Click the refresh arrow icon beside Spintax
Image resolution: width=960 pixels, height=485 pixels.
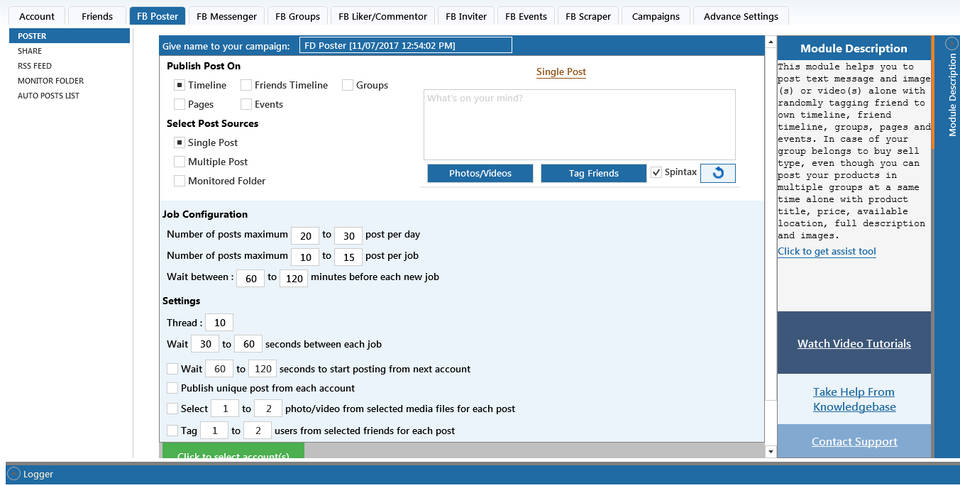717,173
